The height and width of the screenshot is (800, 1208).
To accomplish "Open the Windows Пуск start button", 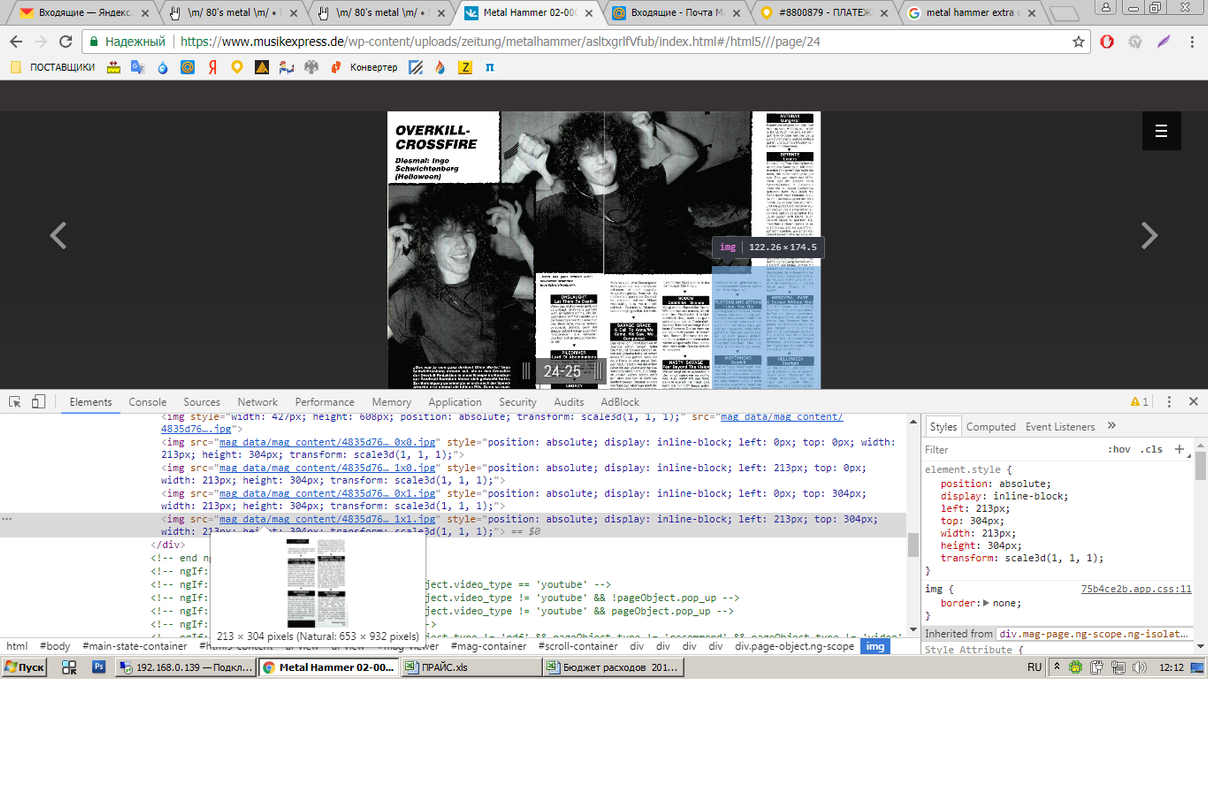I will pyautogui.click(x=24, y=667).
